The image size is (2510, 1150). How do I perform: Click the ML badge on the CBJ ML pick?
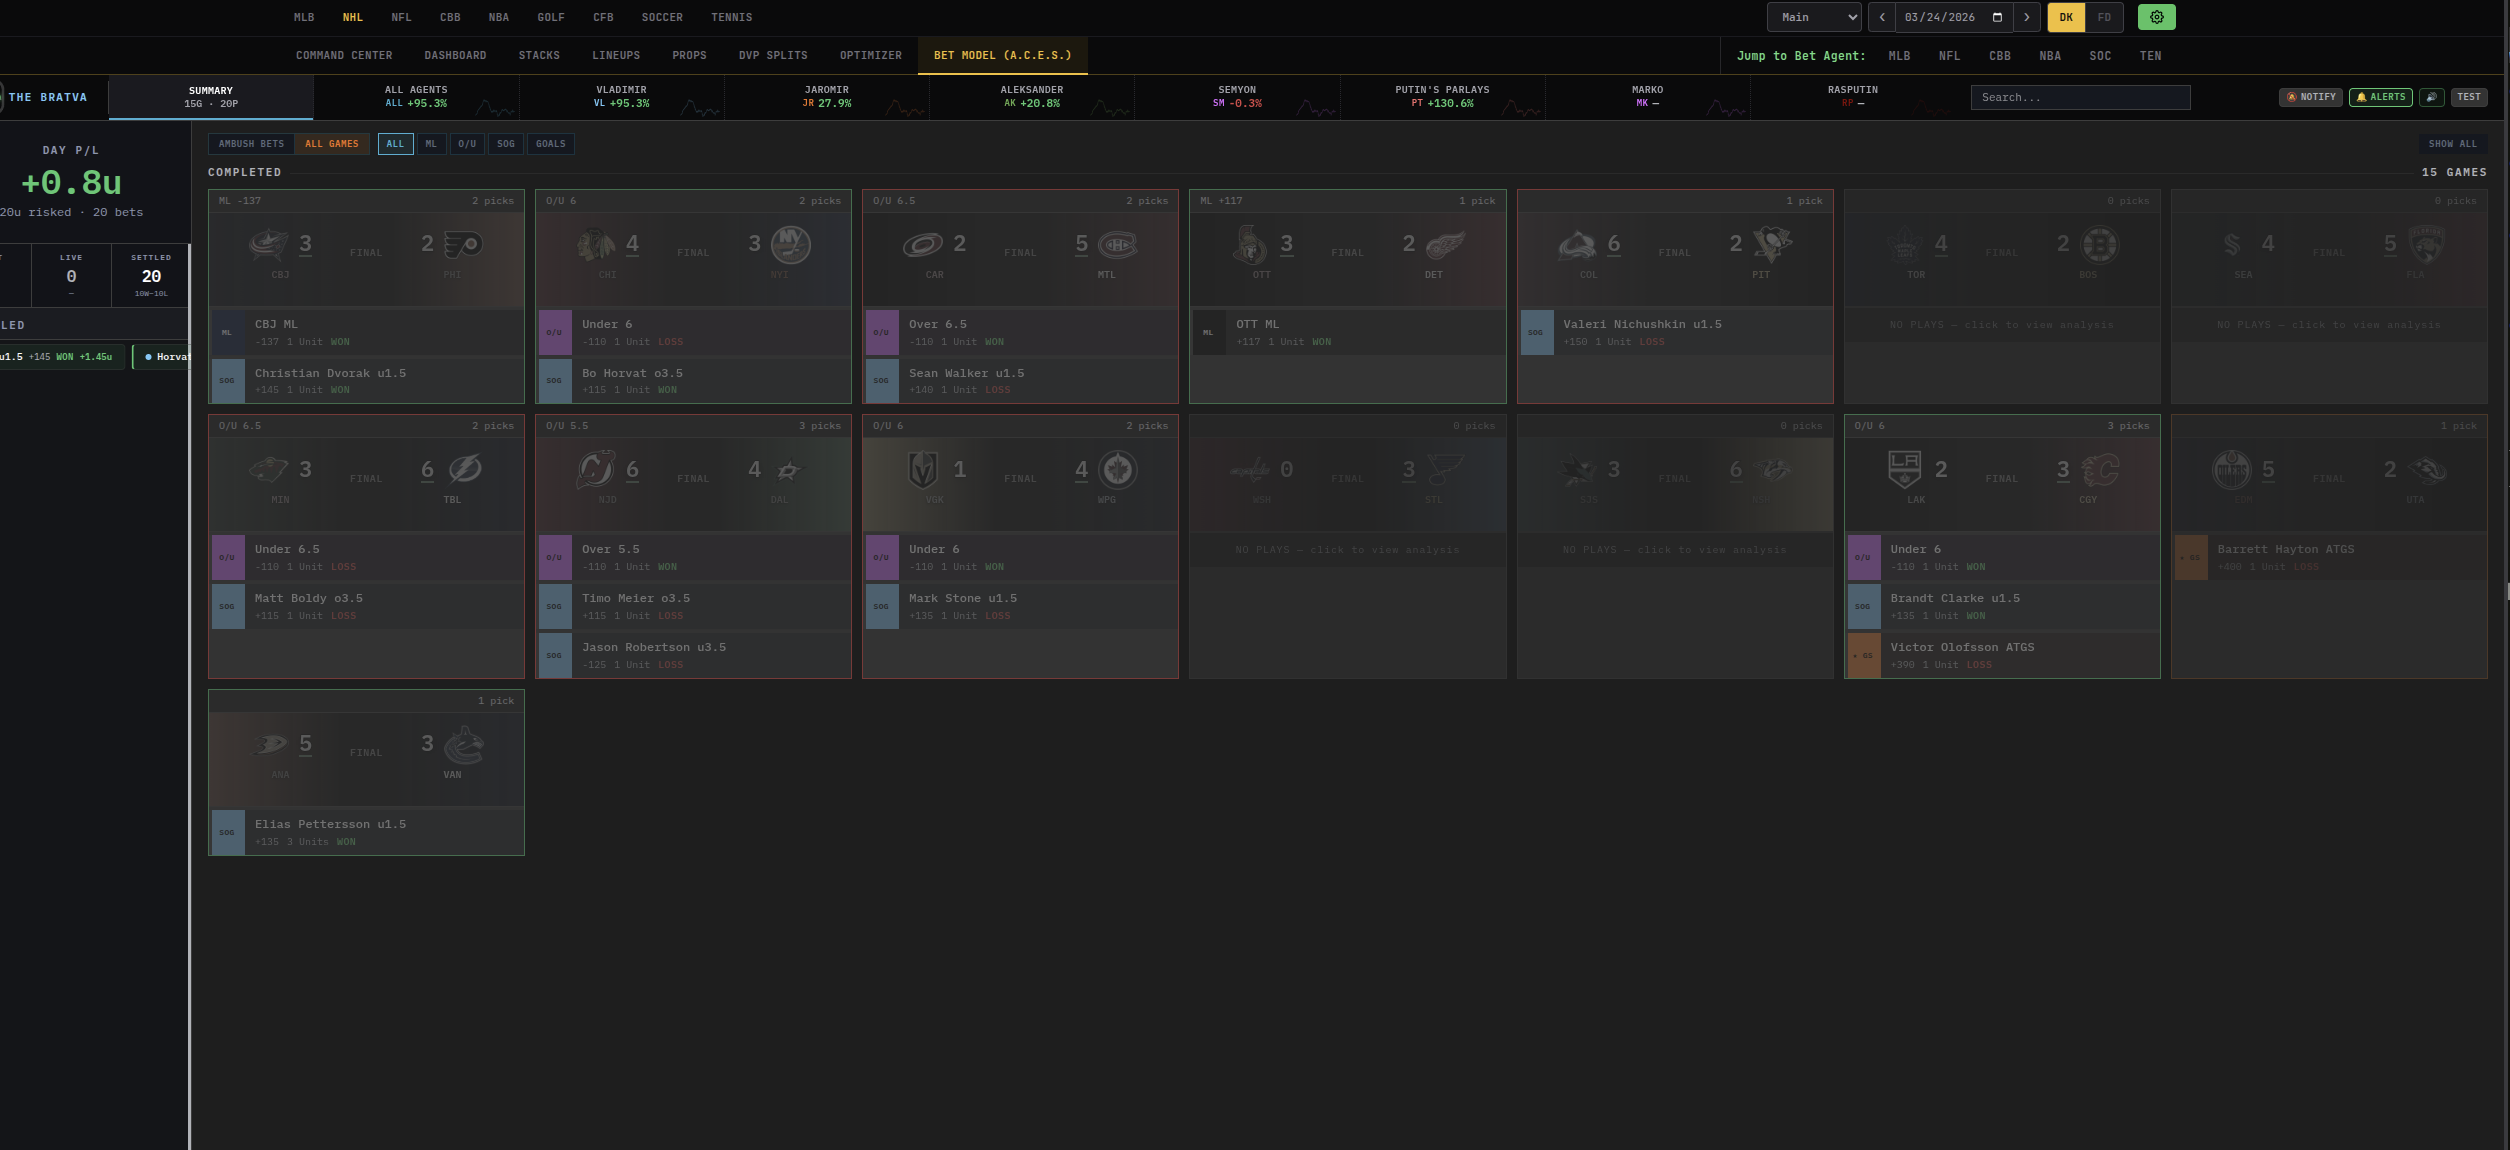point(227,333)
